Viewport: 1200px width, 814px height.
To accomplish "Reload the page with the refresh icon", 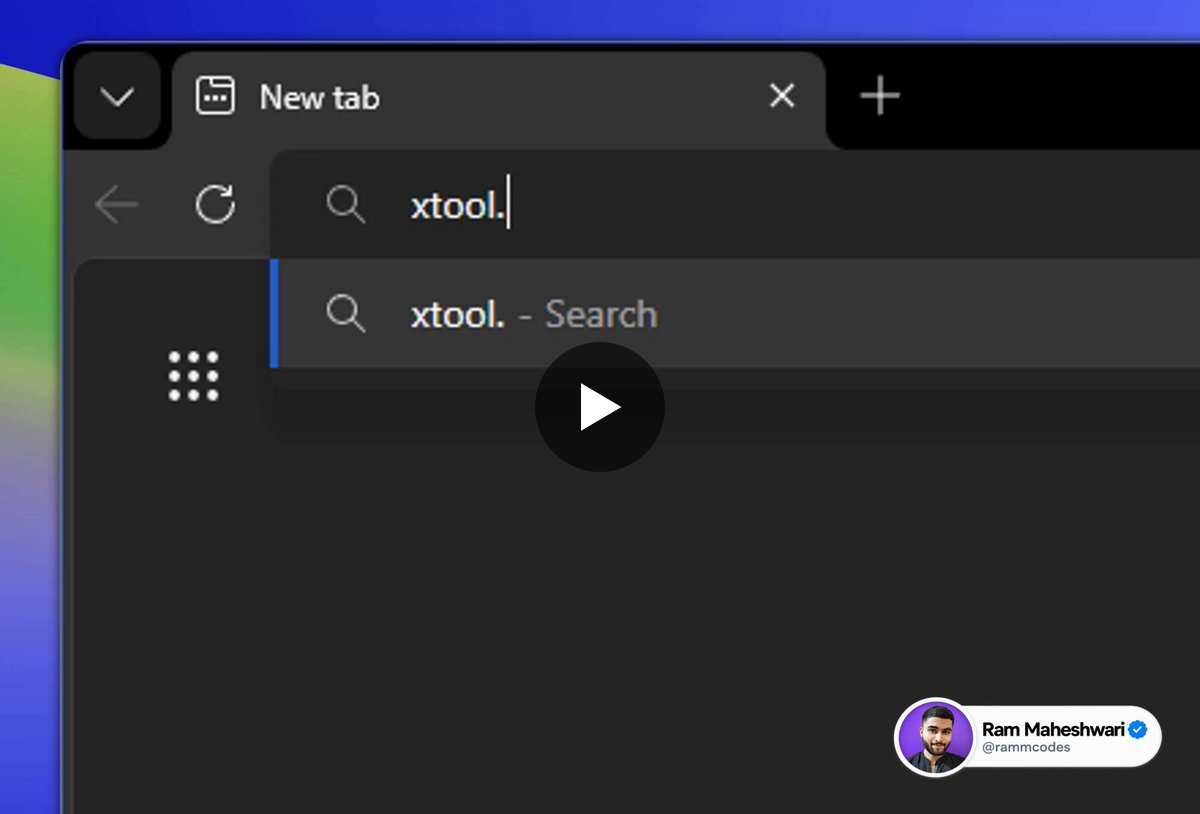I will (x=215, y=204).
